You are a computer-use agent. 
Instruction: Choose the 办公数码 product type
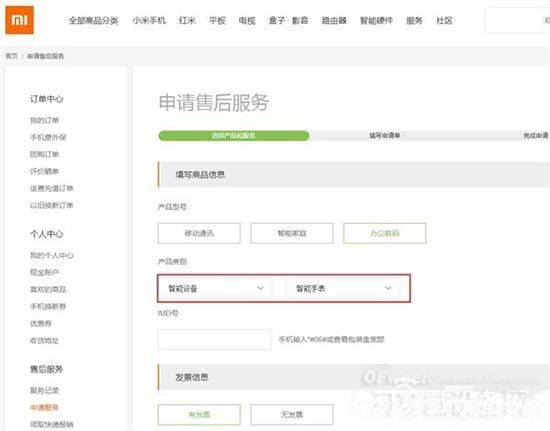385,233
